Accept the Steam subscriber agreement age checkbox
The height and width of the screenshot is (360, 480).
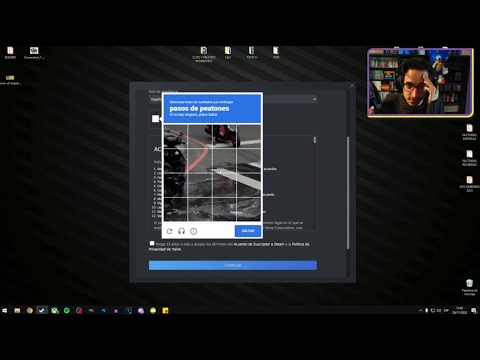[x=152, y=243]
